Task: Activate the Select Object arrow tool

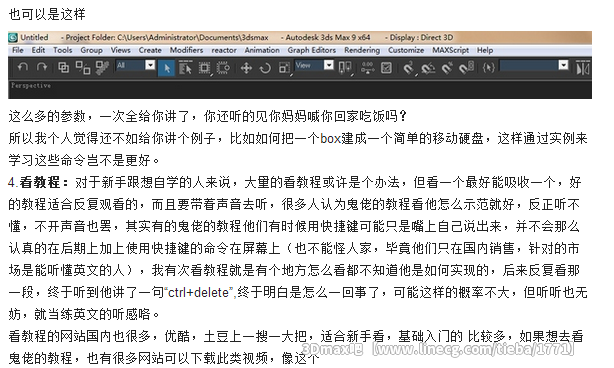Action: click(167, 68)
